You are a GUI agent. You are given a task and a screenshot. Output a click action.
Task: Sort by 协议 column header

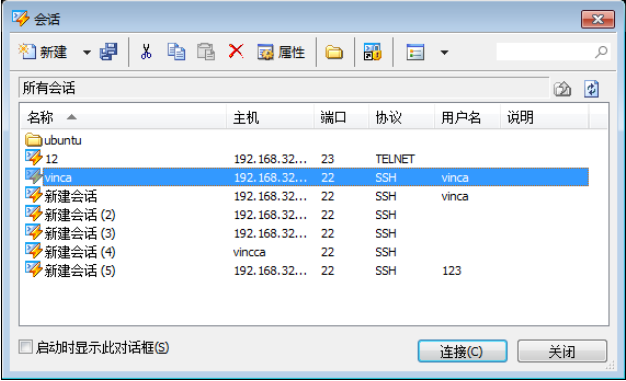coord(401,117)
